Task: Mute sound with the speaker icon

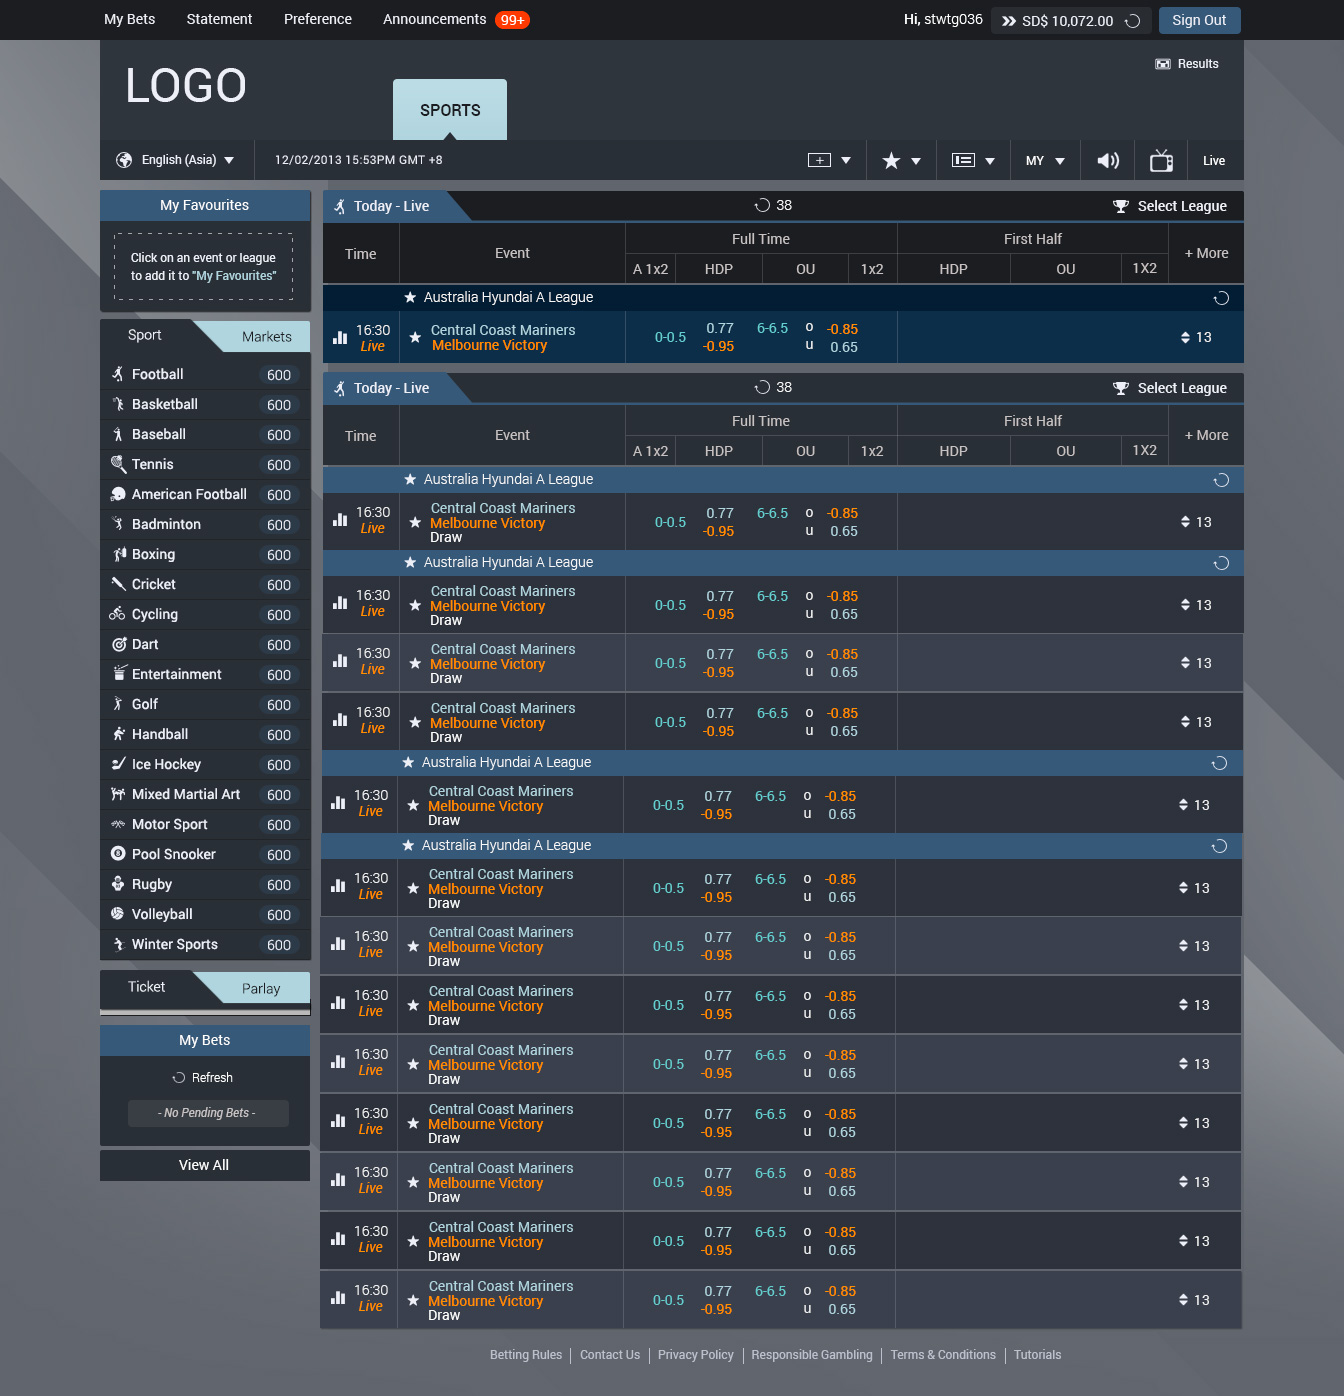Action: coord(1108,161)
